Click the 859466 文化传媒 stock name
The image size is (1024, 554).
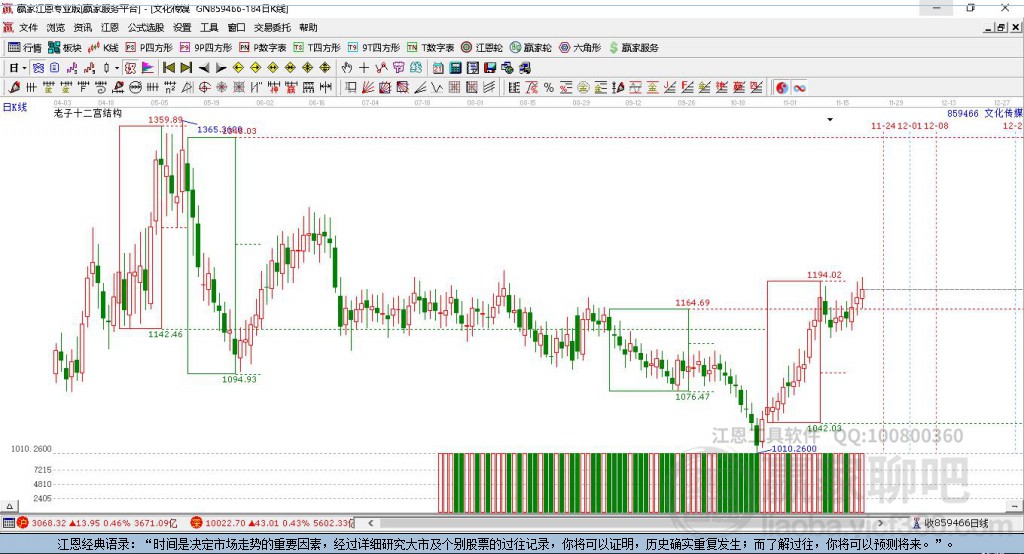click(985, 113)
